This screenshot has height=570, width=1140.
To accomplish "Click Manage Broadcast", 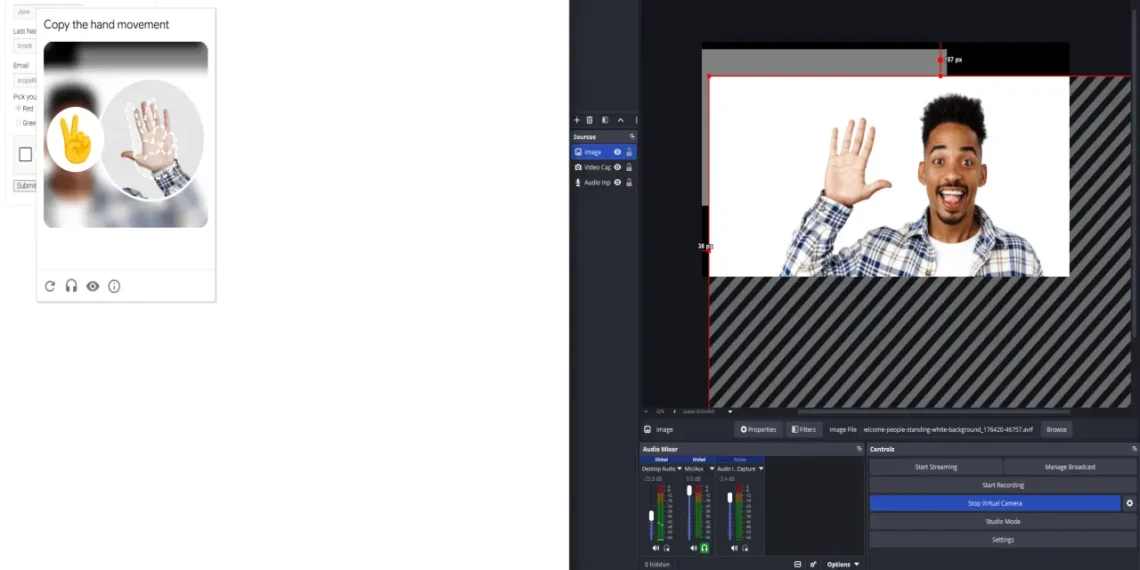I will point(1070,467).
